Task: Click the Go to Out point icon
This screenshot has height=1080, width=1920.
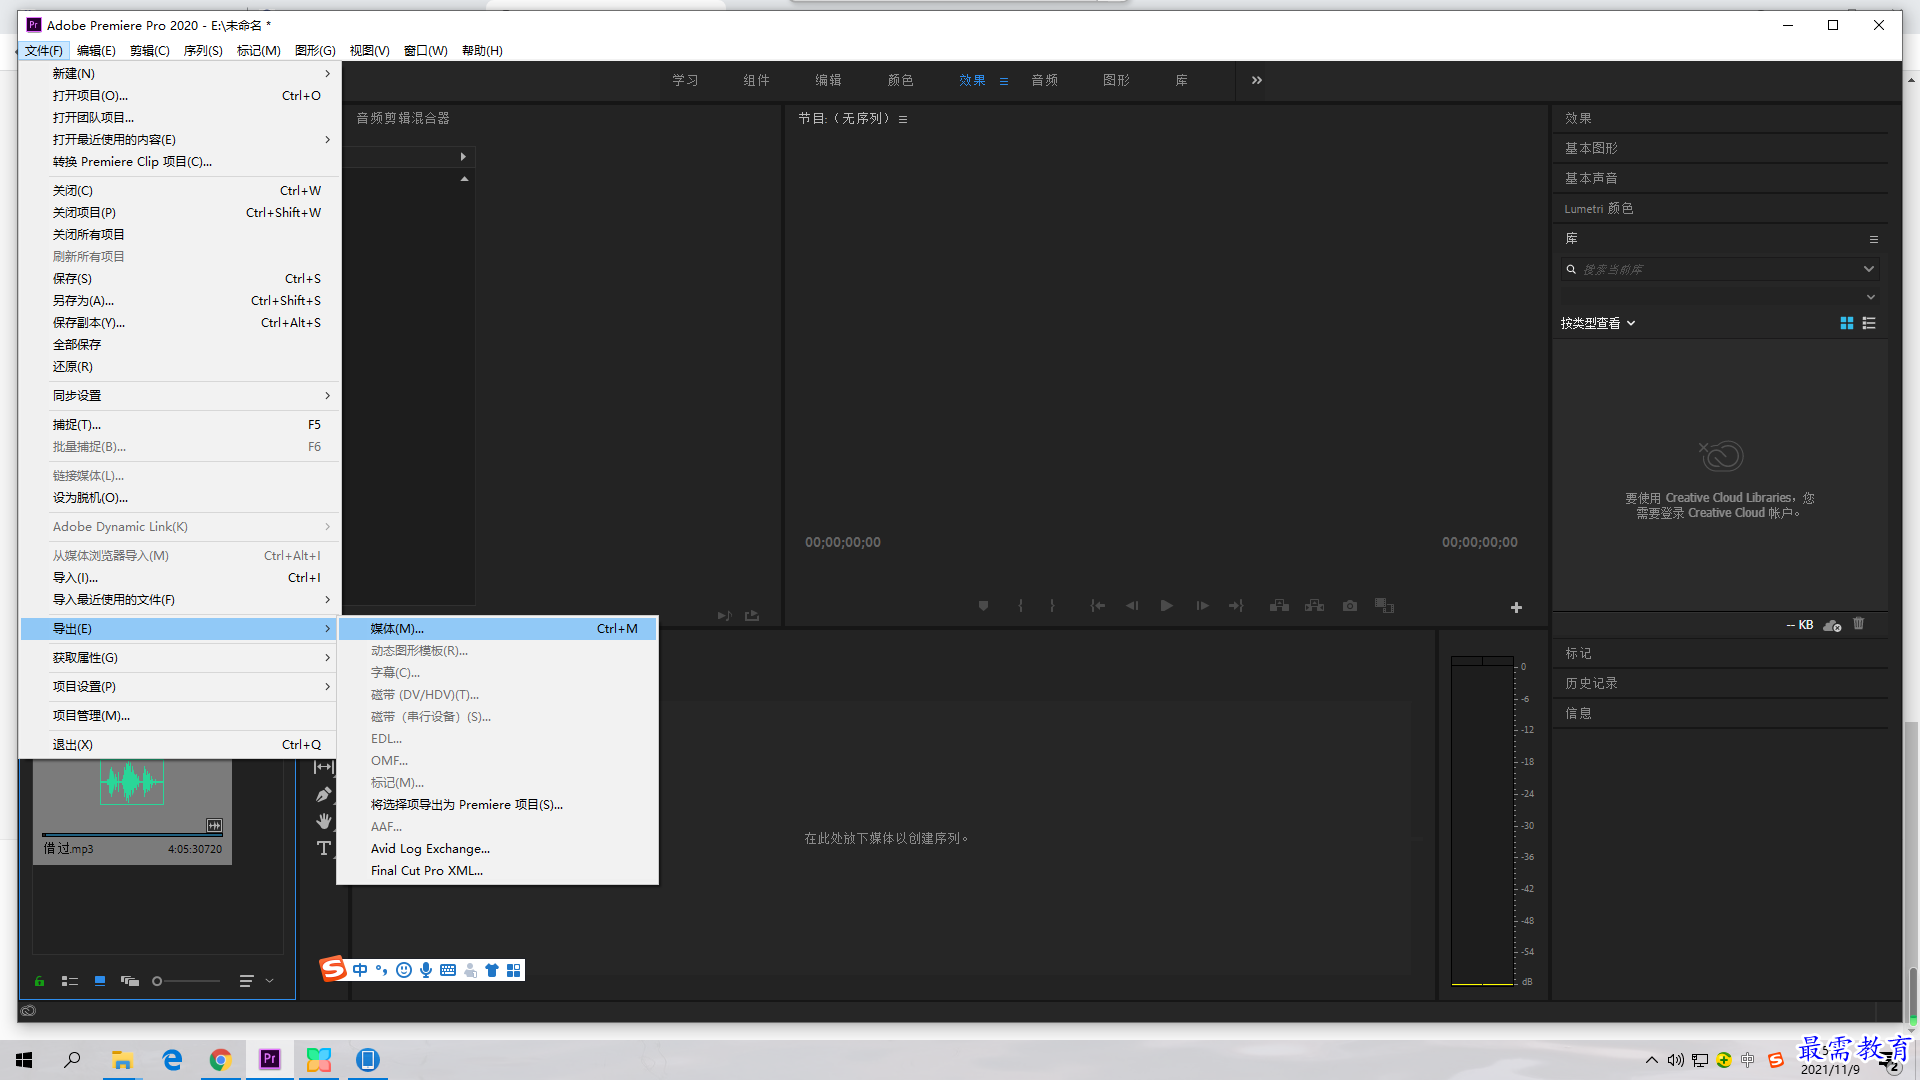Action: [x=1236, y=606]
